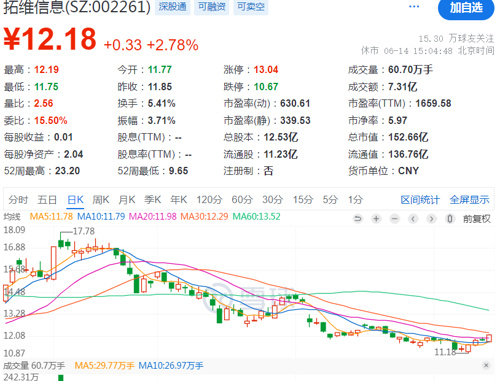The image size is (500, 381).
Task: Click the chart reset (undo arrow) icon
Action: click(358, 219)
